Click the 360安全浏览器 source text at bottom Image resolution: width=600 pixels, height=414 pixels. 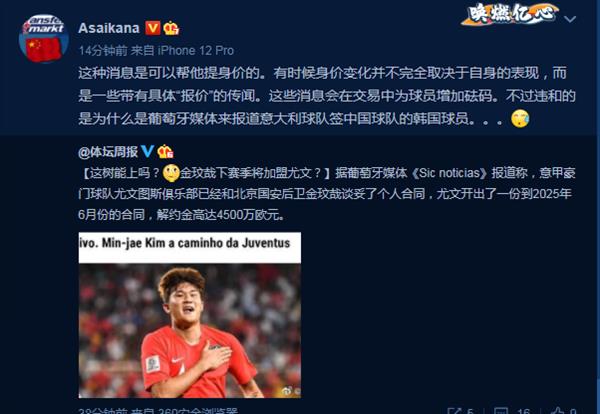point(198,411)
